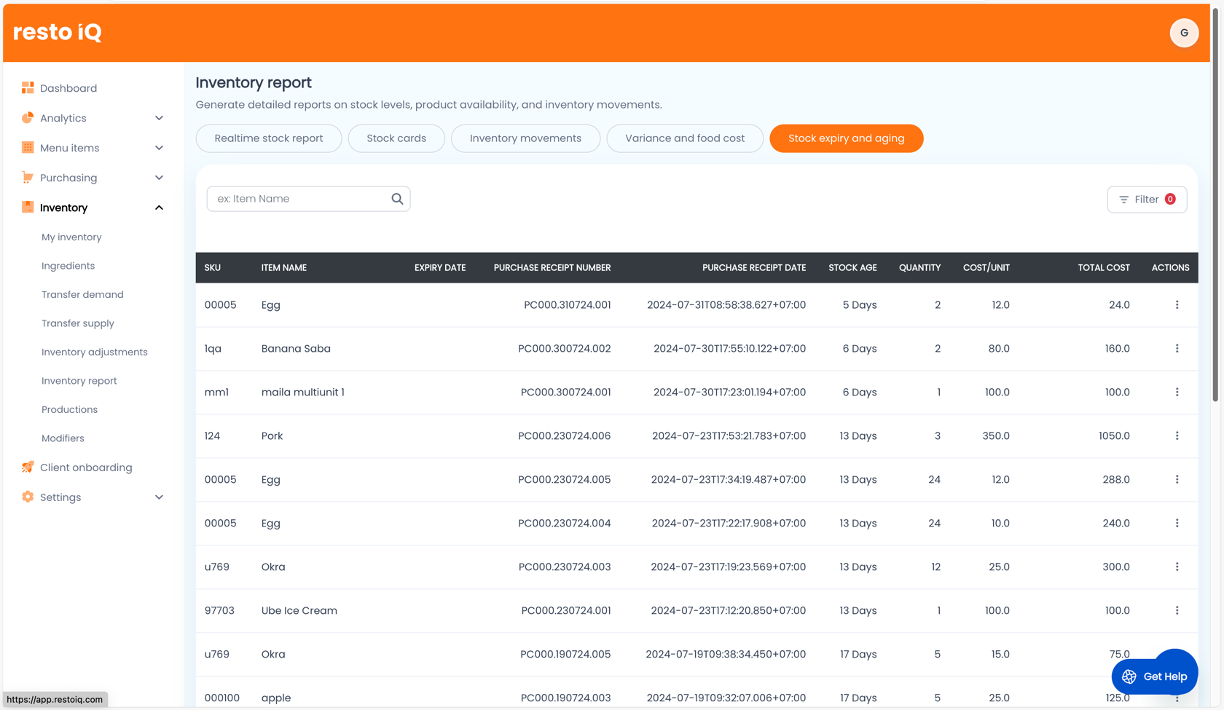Click the Dashboard icon in sidebar
The image size is (1224, 710).
28,88
